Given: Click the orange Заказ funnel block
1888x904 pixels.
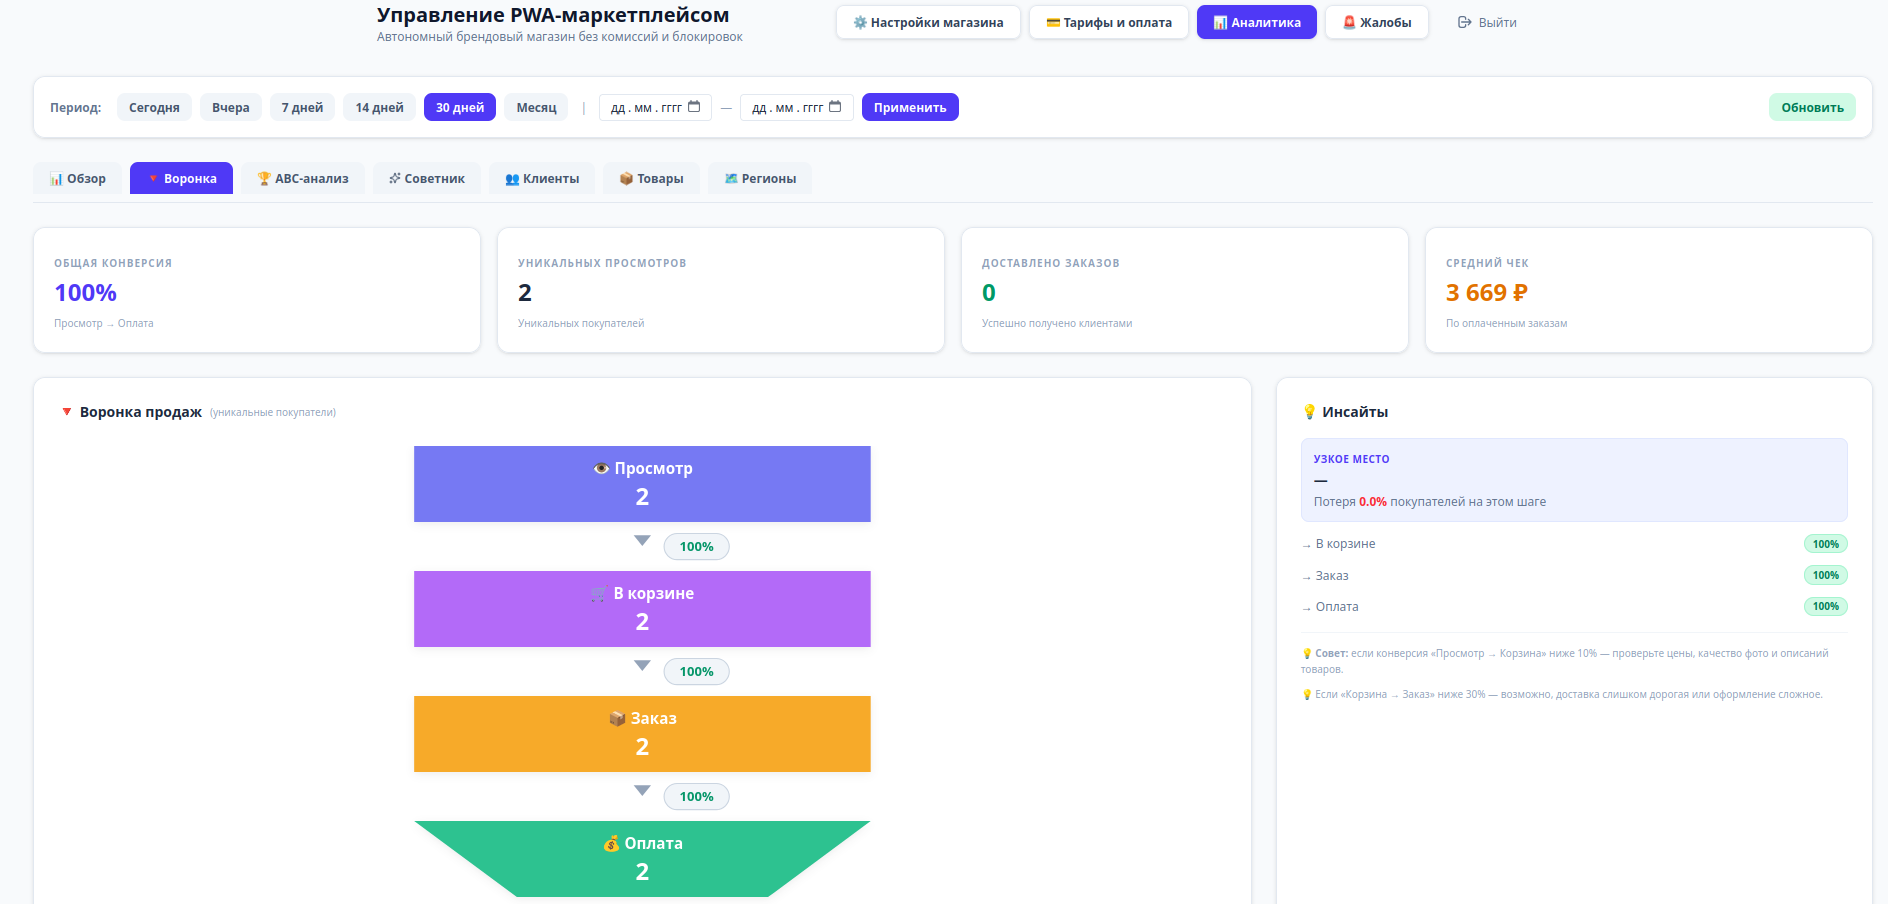Looking at the screenshot, I should tap(642, 734).
